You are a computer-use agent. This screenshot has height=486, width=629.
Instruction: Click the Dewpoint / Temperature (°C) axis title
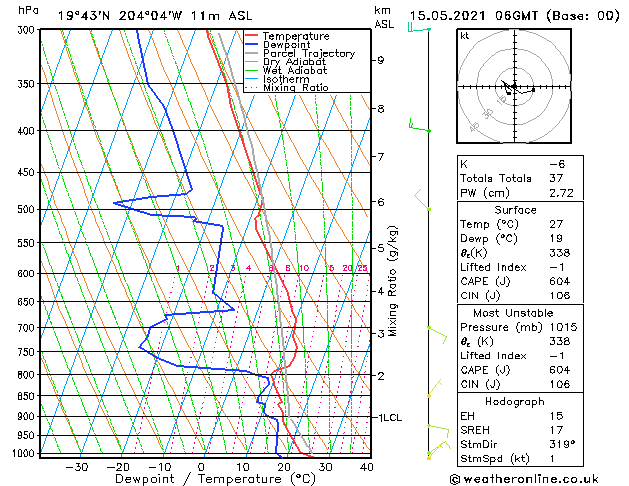click(x=215, y=479)
